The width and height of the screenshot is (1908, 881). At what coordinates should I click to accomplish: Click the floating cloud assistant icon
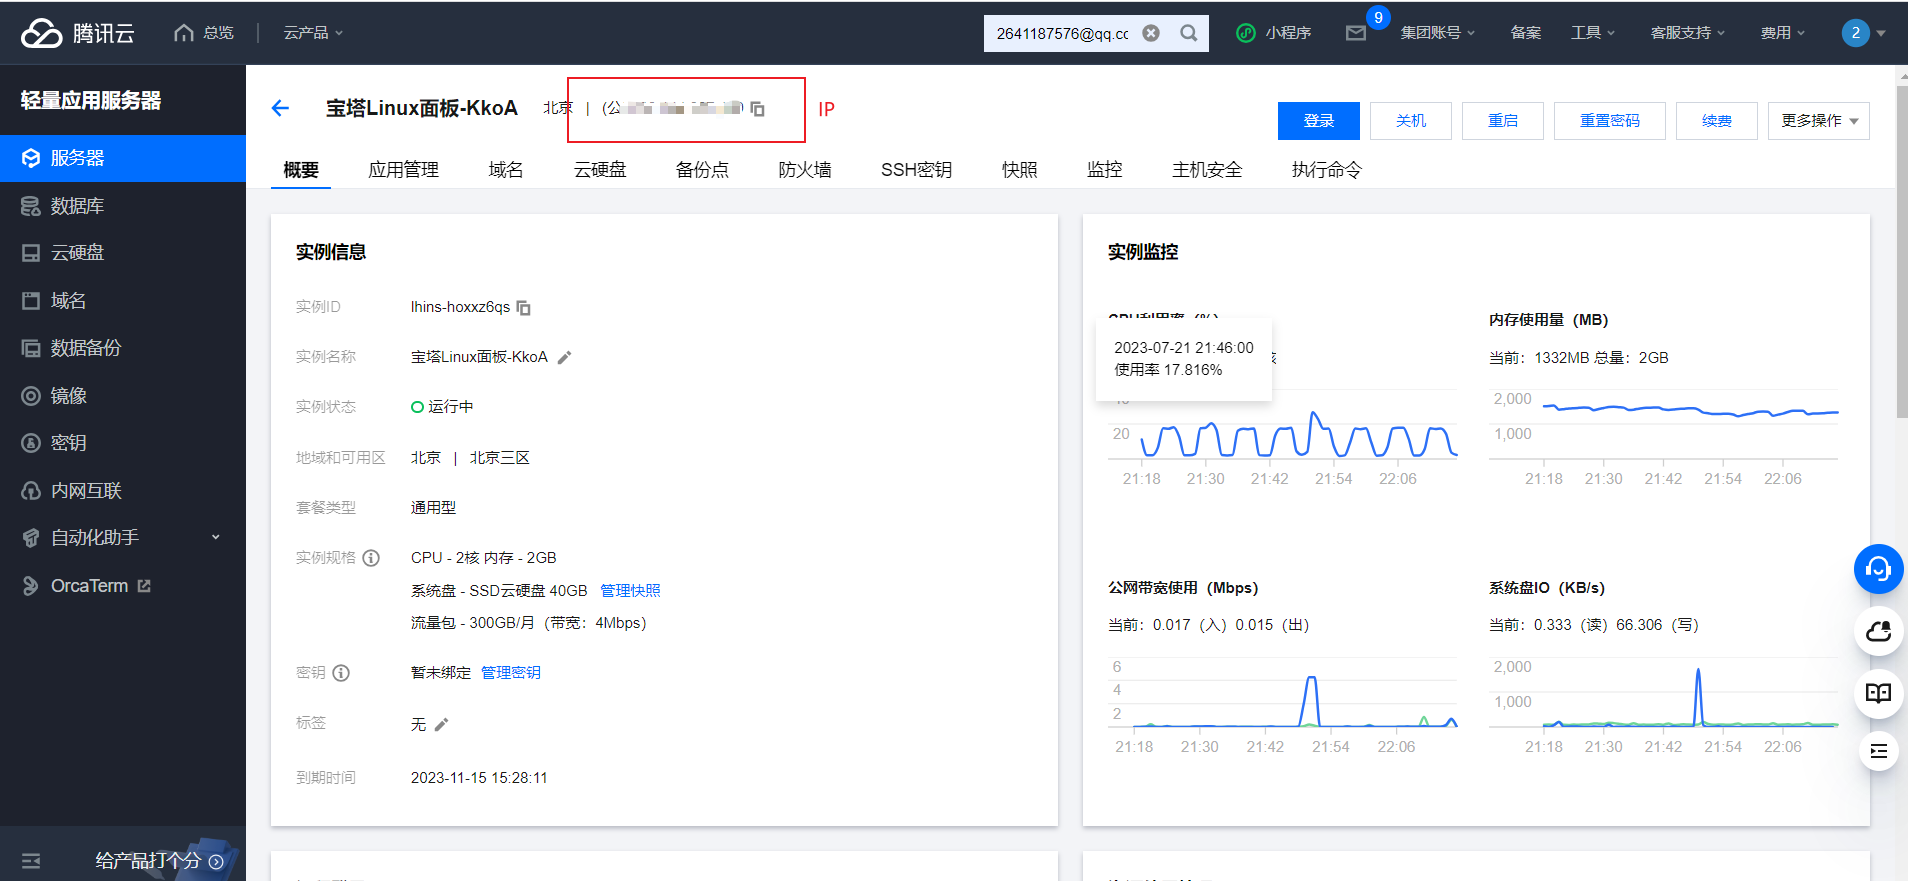(1878, 631)
